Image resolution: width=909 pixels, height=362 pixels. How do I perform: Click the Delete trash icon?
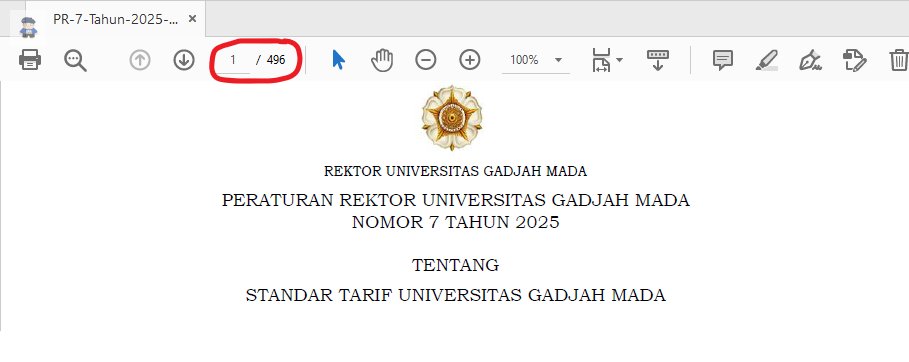899,60
